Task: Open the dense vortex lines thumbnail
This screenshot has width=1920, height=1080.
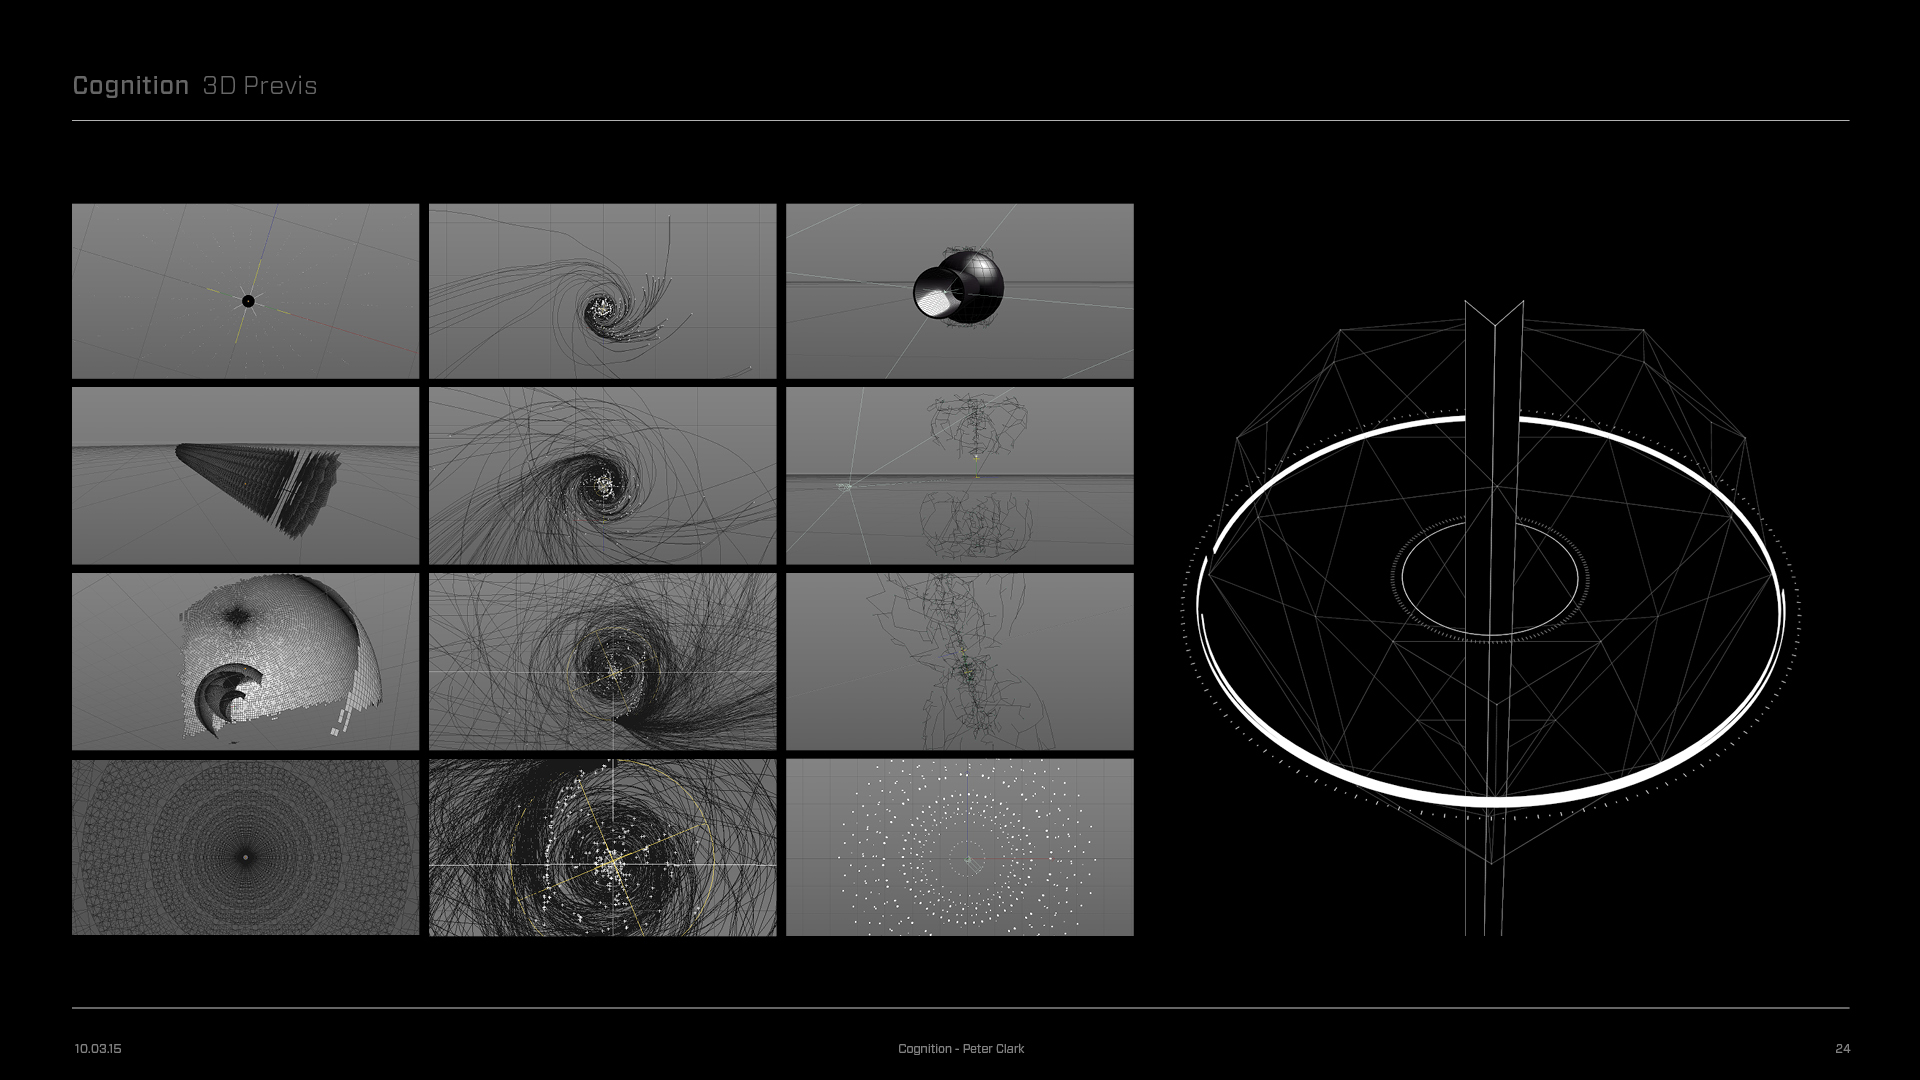Action: tap(602, 661)
